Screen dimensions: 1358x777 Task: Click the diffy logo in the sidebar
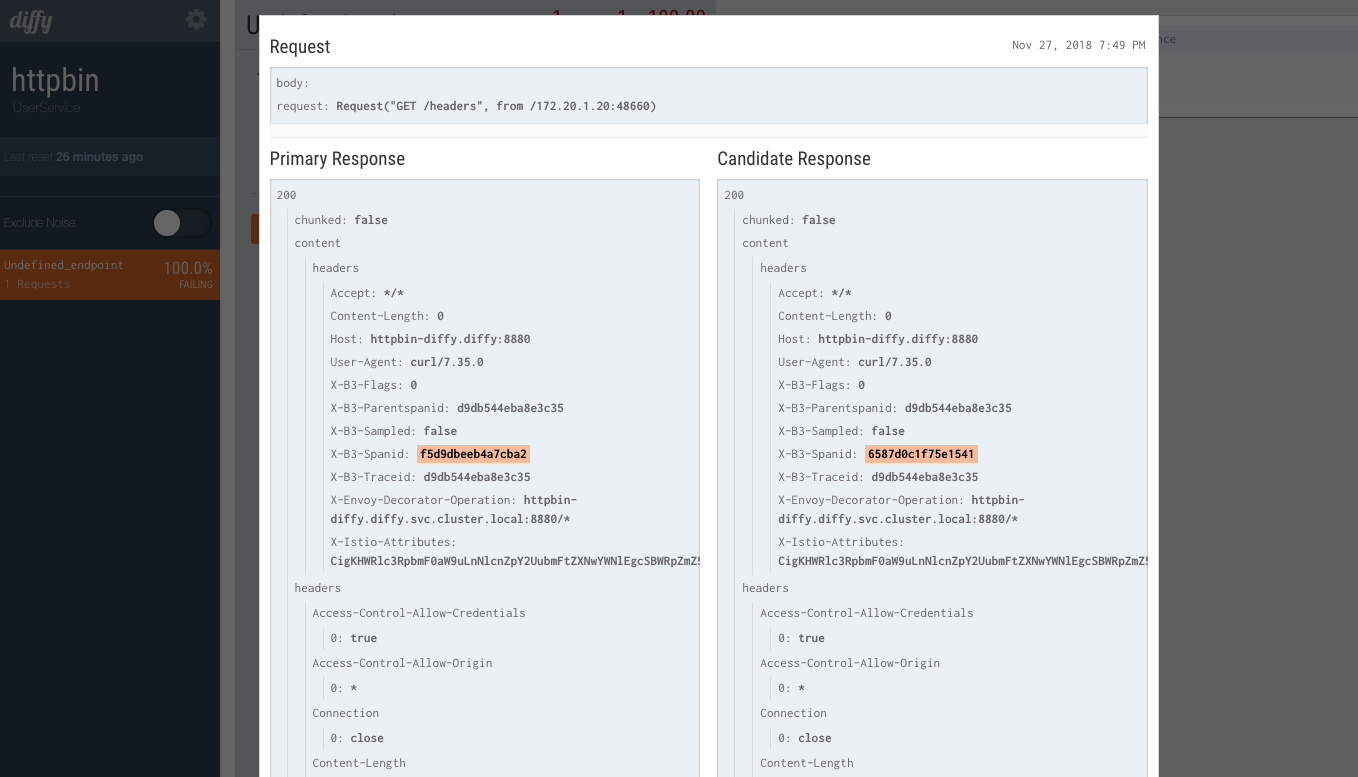coord(31,21)
